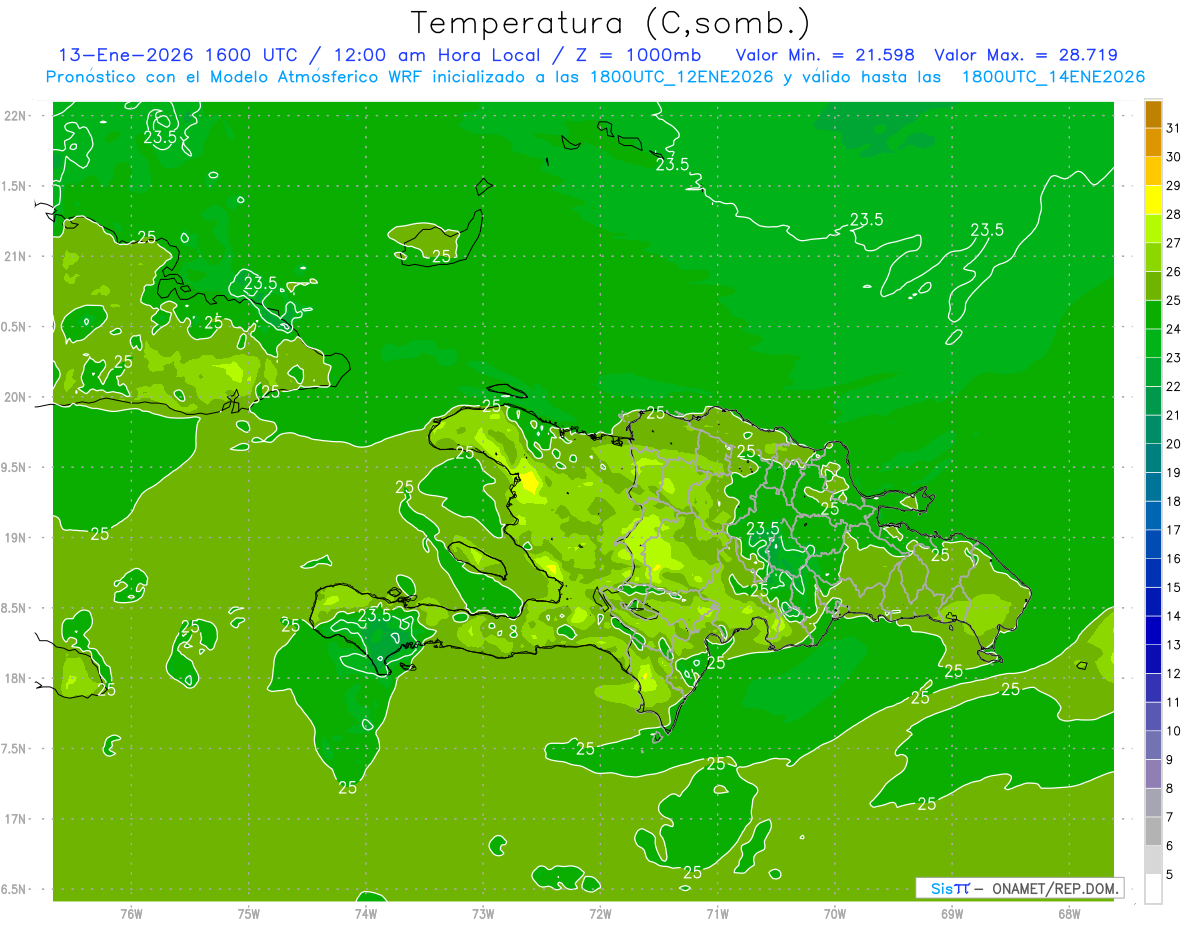This screenshot has height=927, width=1200.
Task: Click the "20N" latitude axis label
Action: 17,397
